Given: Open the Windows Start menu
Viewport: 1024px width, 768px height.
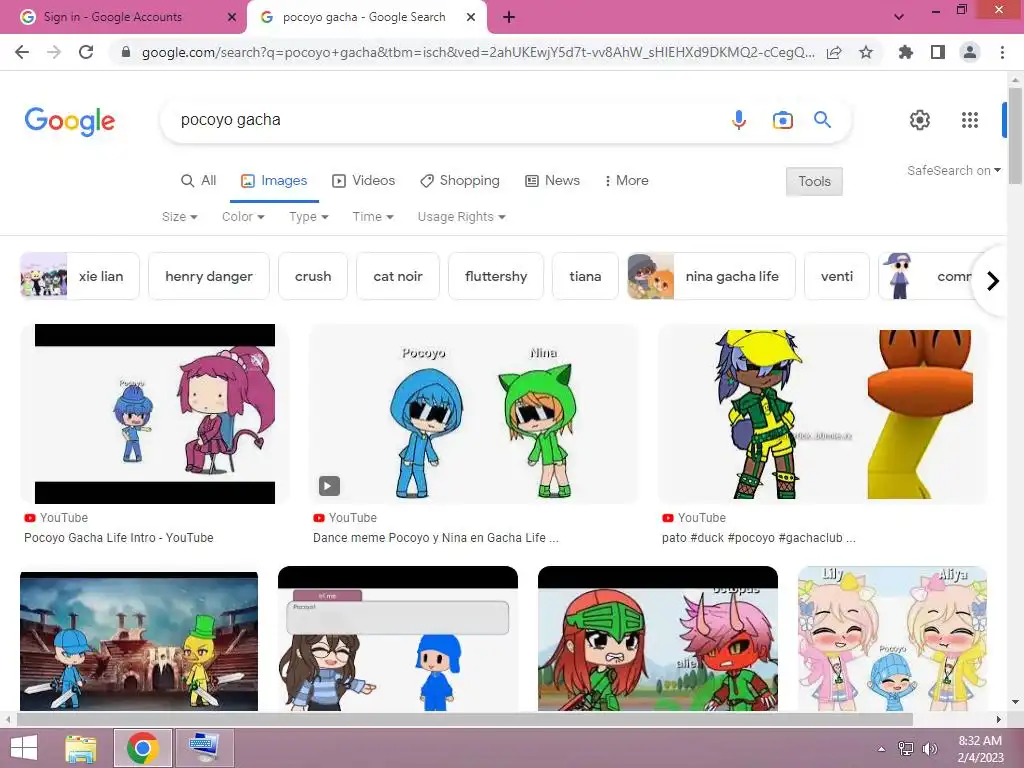Looking at the screenshot, I should tap(24, 748).
